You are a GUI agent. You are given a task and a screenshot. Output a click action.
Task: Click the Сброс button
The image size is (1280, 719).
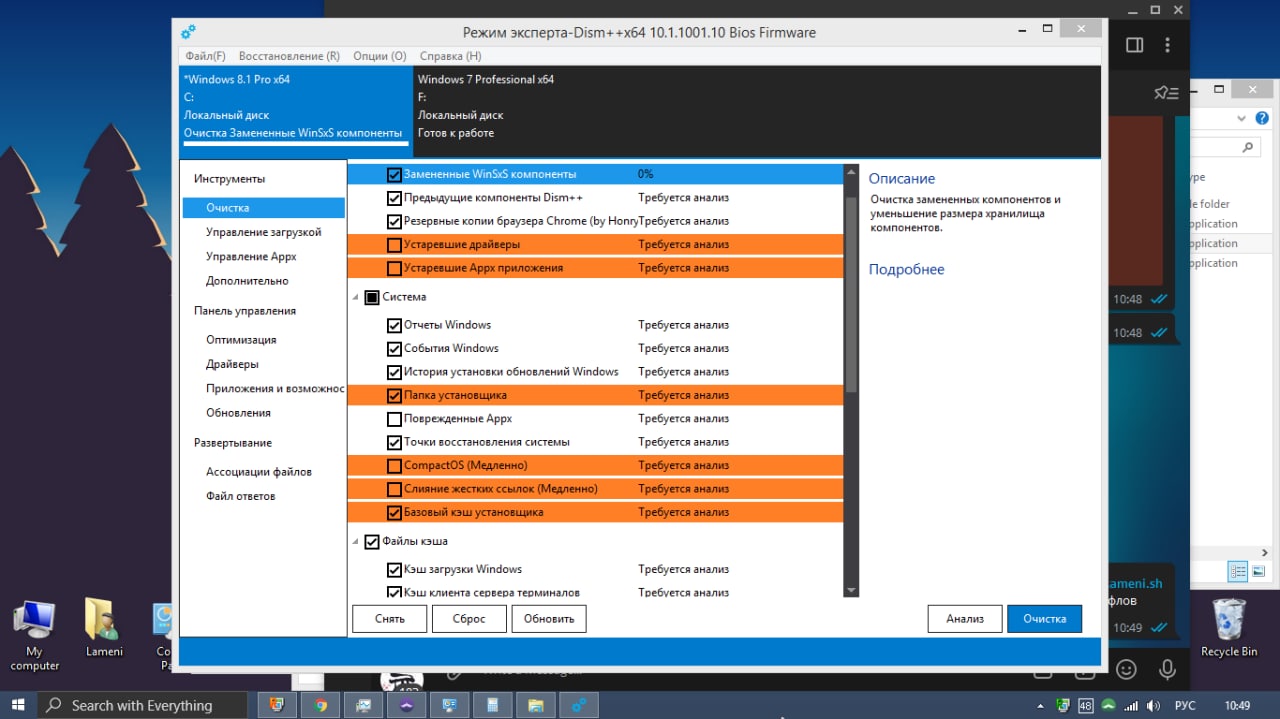(x=469, y=619)
